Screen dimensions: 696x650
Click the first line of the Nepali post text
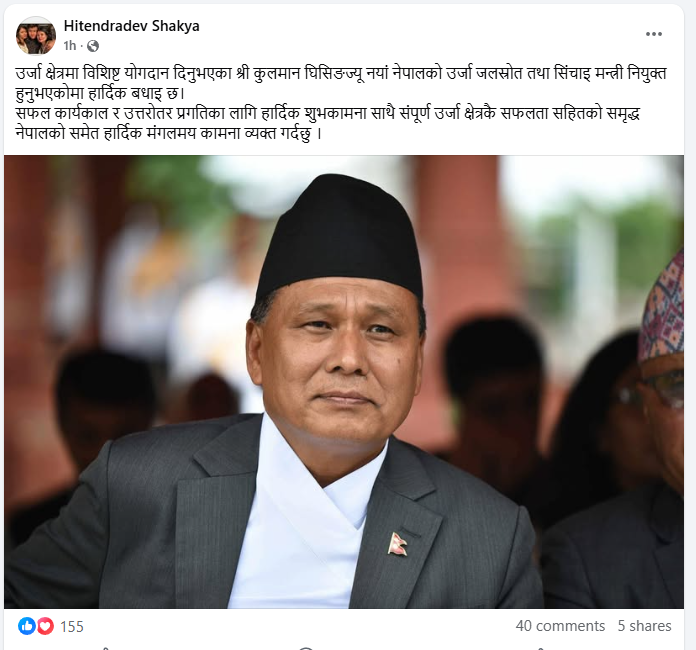[x=341, y=74]
